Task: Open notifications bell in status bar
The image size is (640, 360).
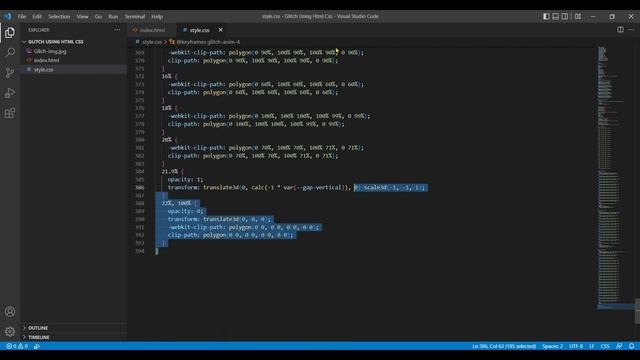Action: 631,346
